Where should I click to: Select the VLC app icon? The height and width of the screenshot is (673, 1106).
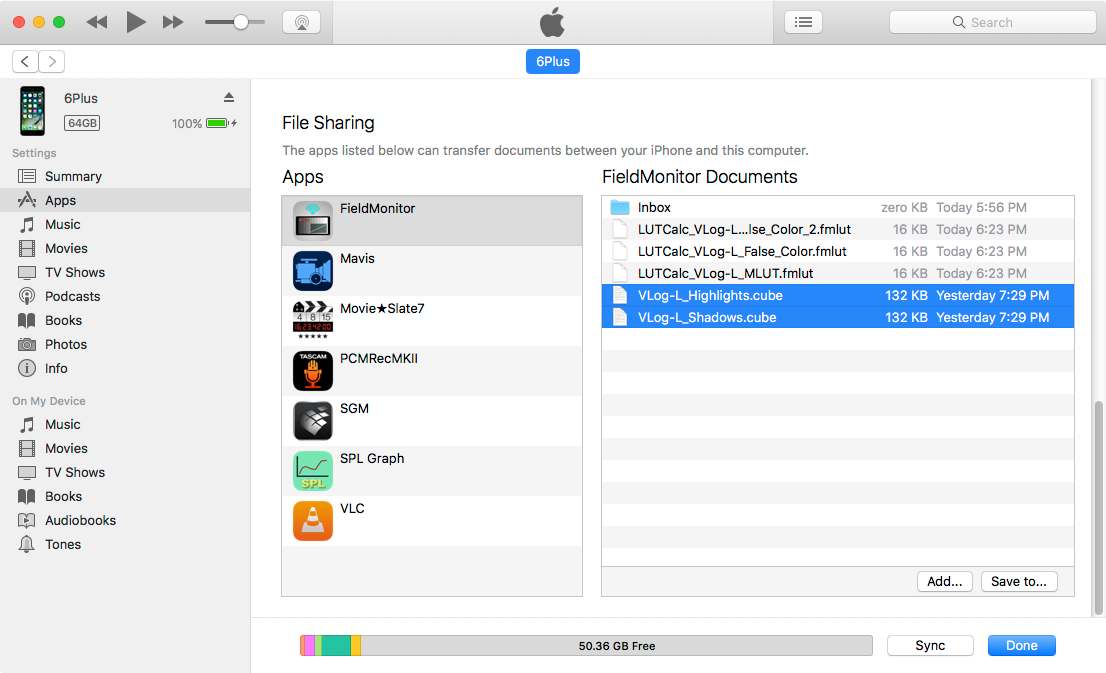pyautogui.click(x=312, y=521)
